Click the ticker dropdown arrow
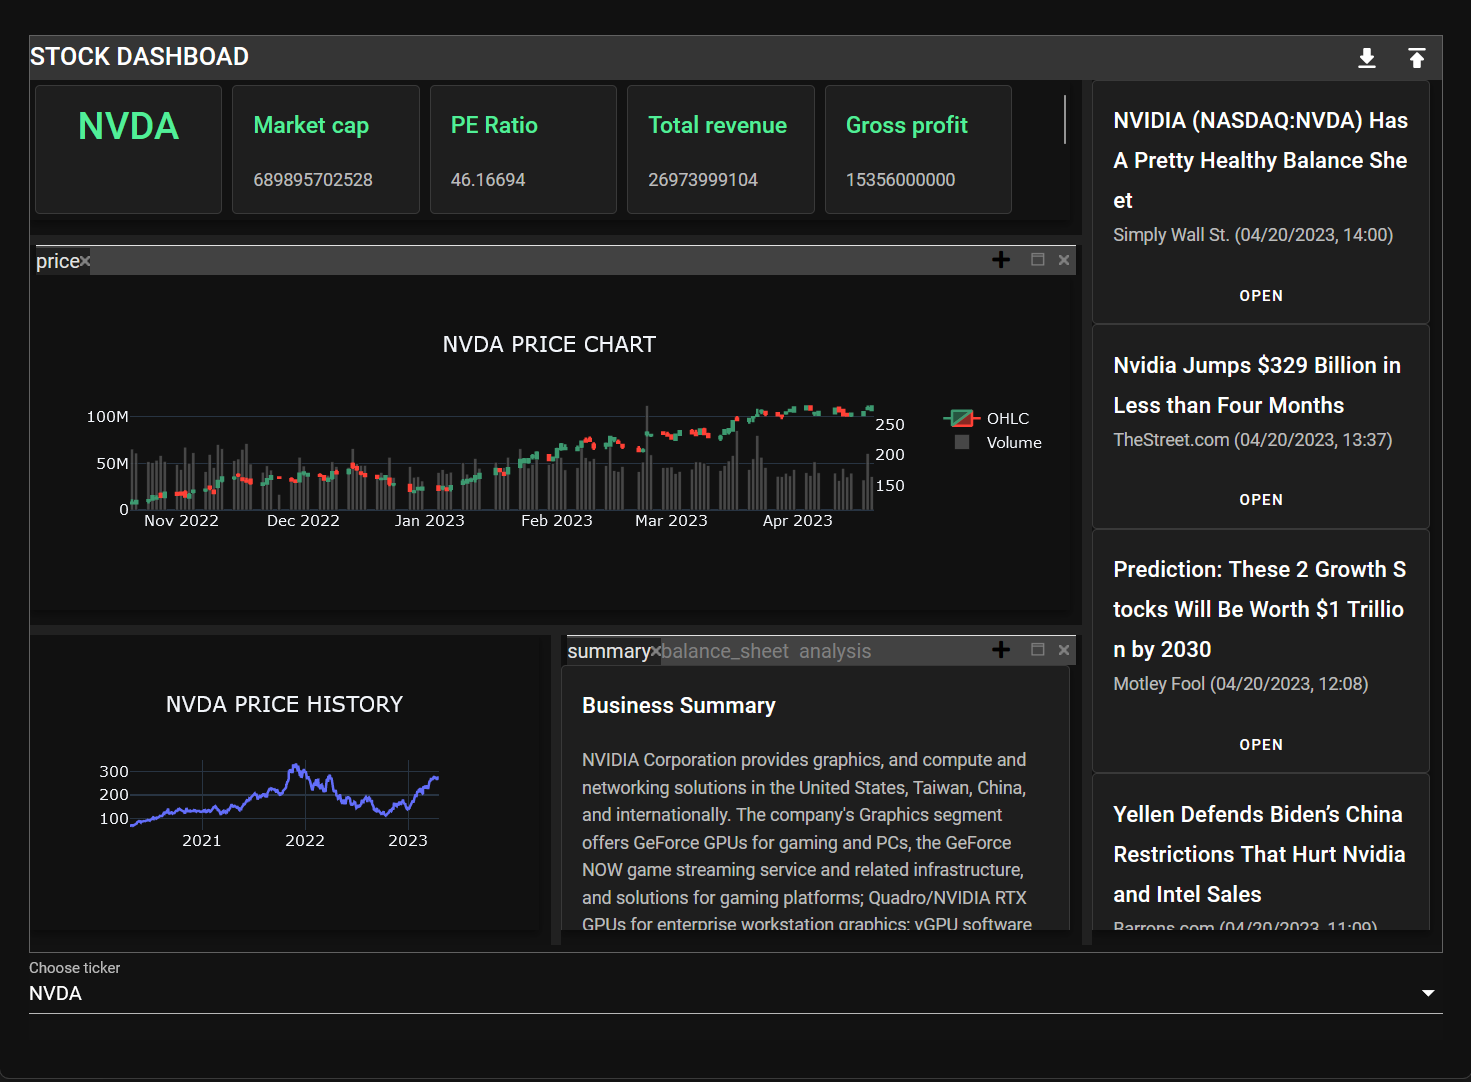 click(1428, 993)
